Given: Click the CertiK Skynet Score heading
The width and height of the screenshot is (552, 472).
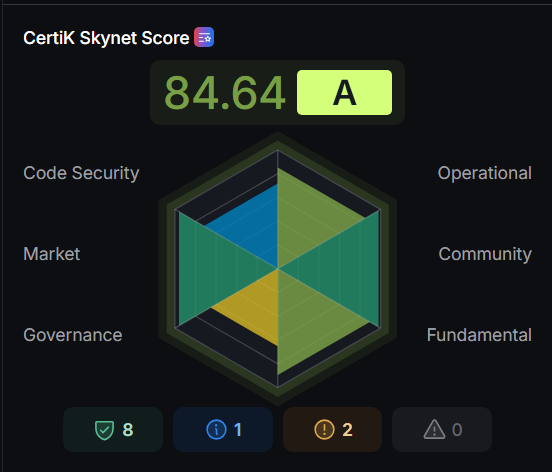Looking at the screenshot, I should click(x=106, y=38).
